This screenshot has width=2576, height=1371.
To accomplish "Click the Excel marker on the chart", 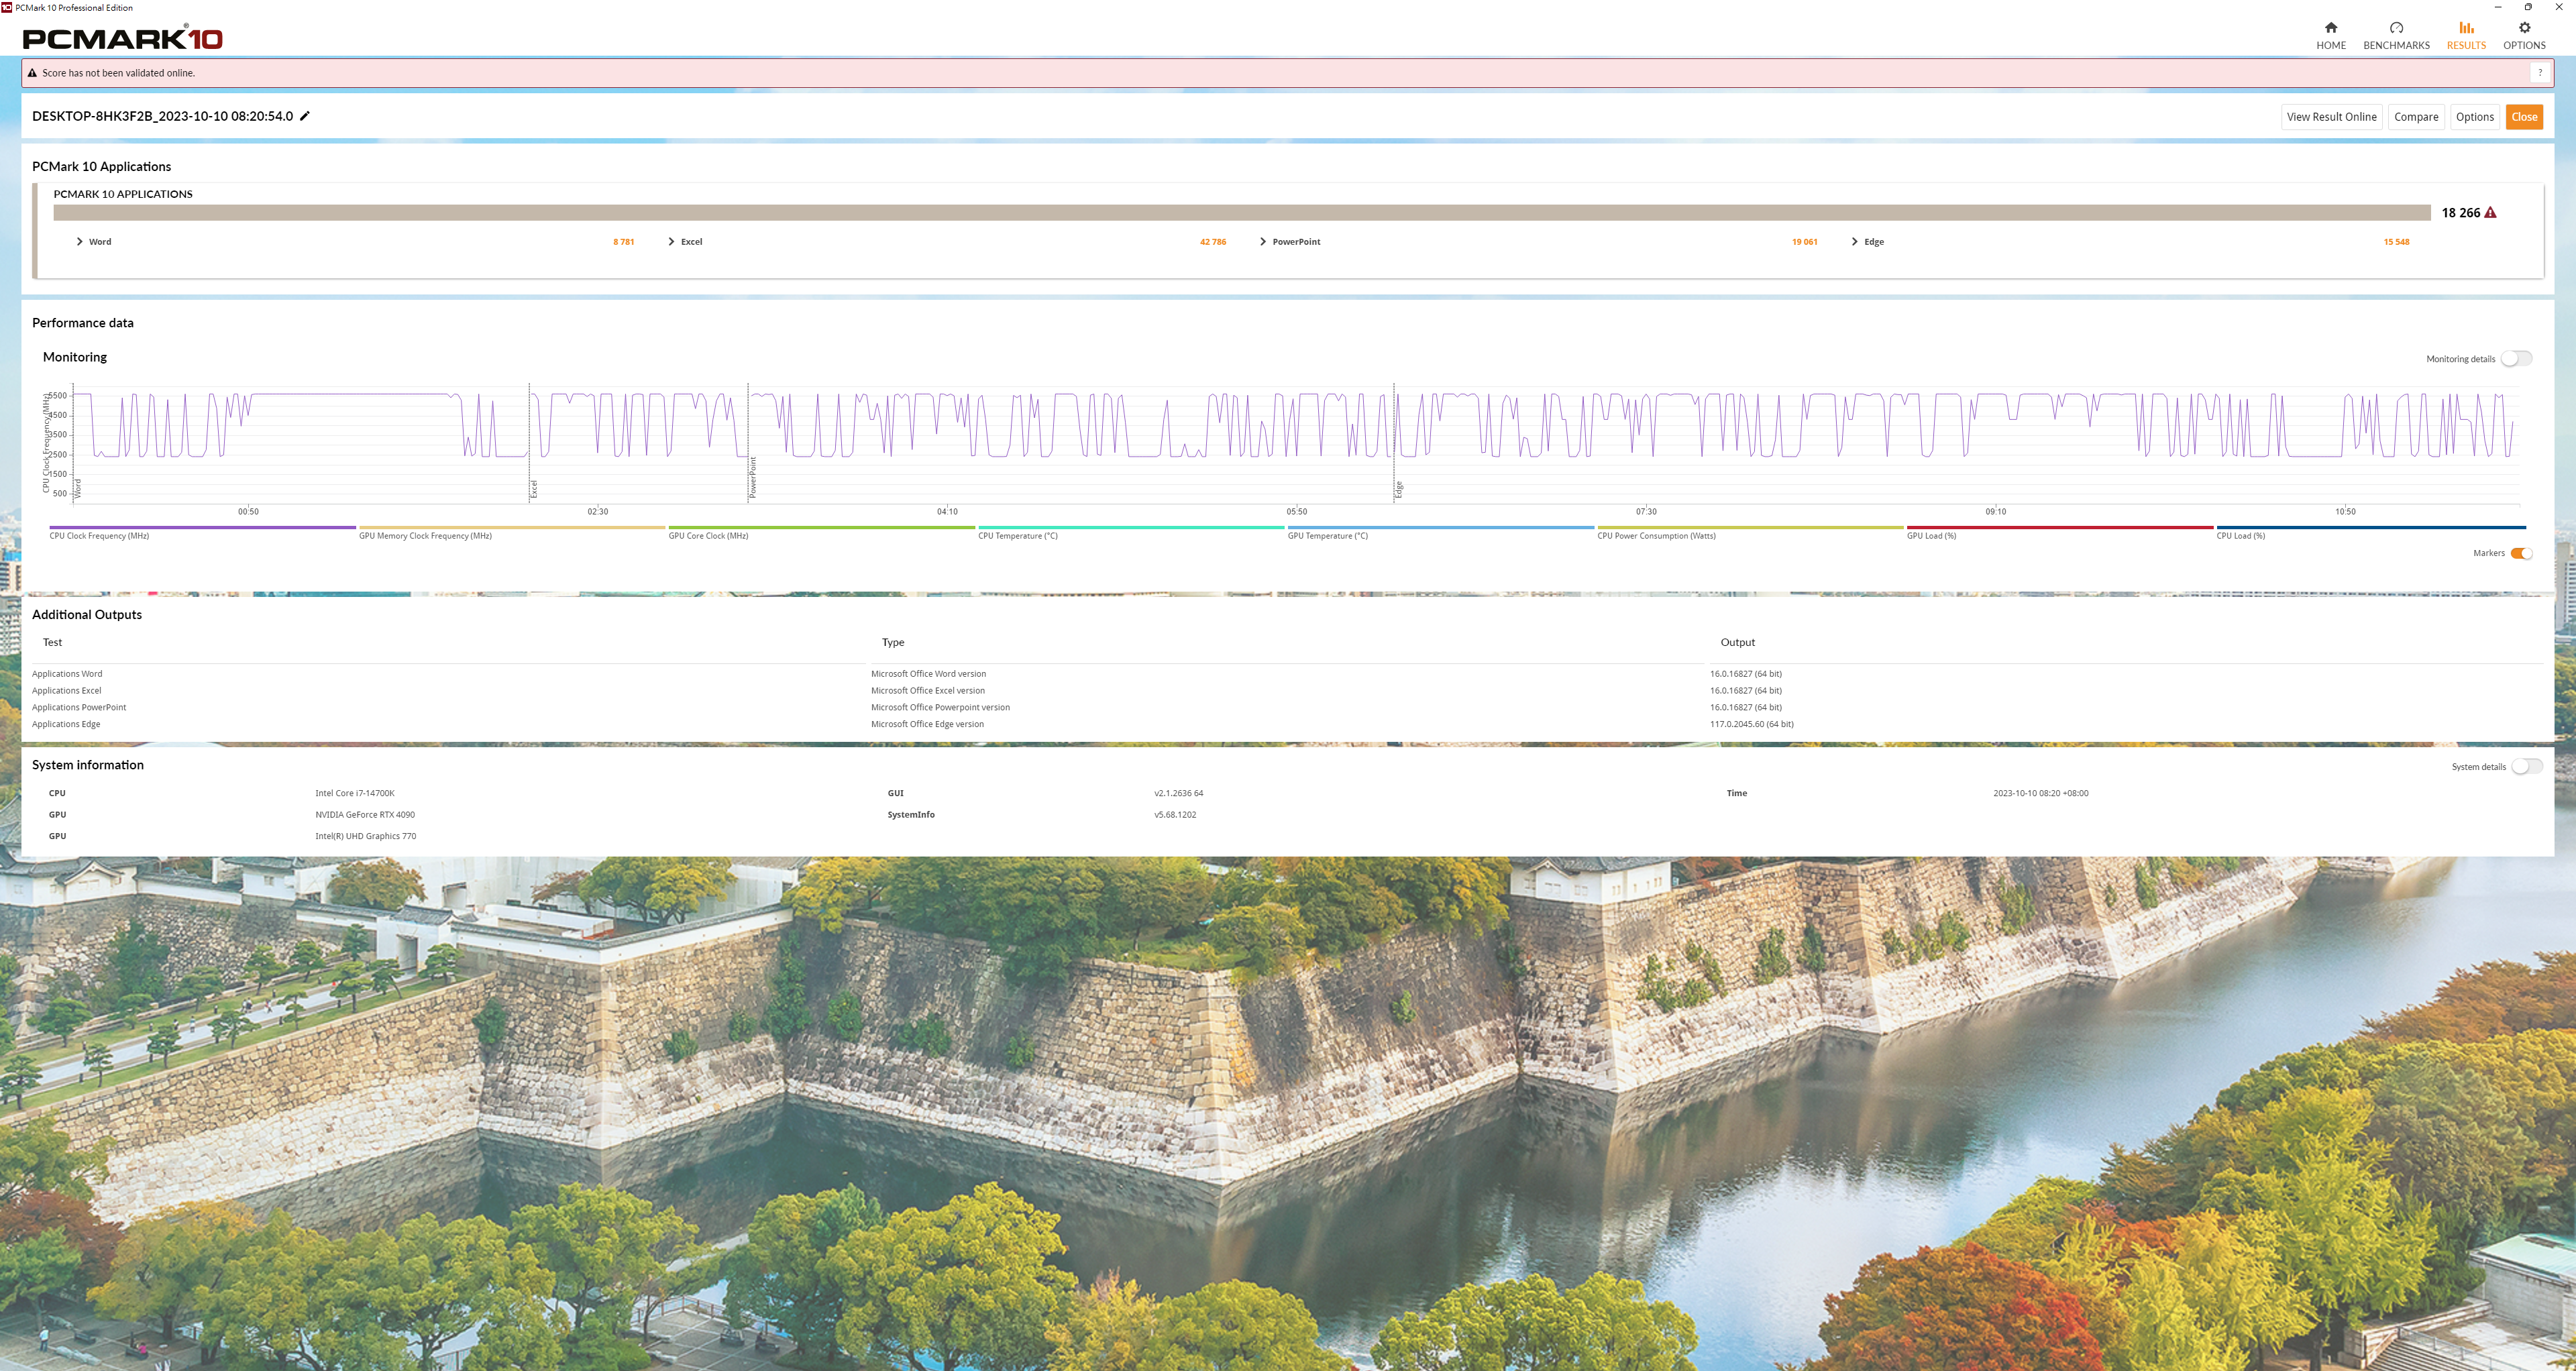I will (x=534, y=489).
